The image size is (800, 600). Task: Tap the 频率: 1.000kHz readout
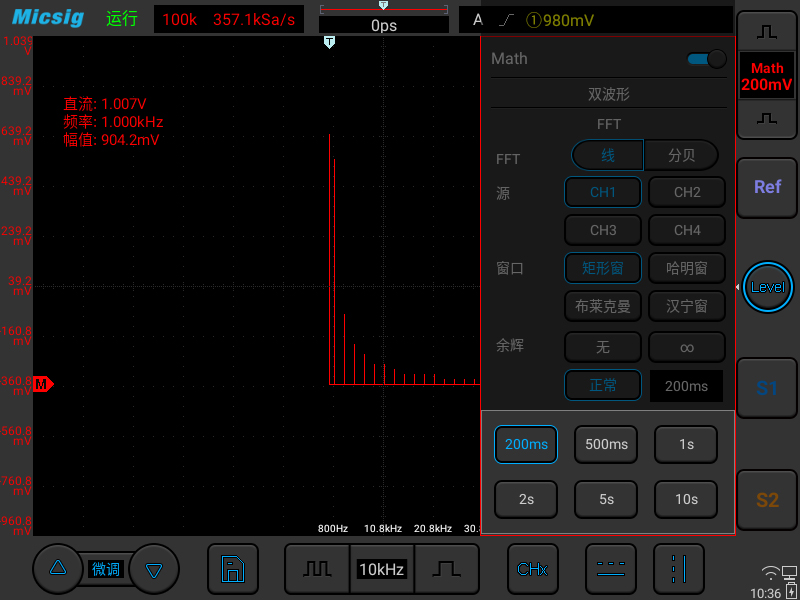click(113, 122)
